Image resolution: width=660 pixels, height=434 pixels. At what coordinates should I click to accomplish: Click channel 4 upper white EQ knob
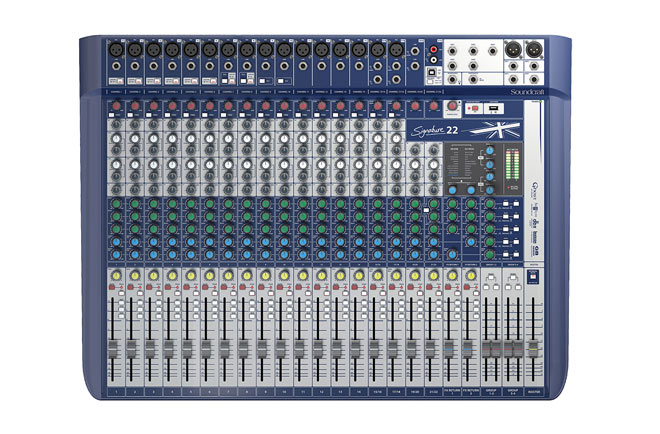tap(172, 138)
